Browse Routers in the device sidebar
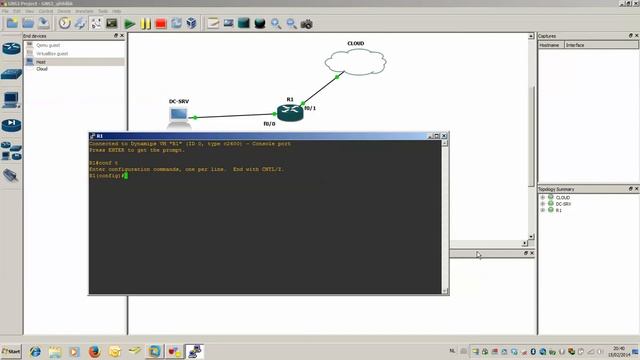The width and height of the screenshot is (640, 360). 11,49
